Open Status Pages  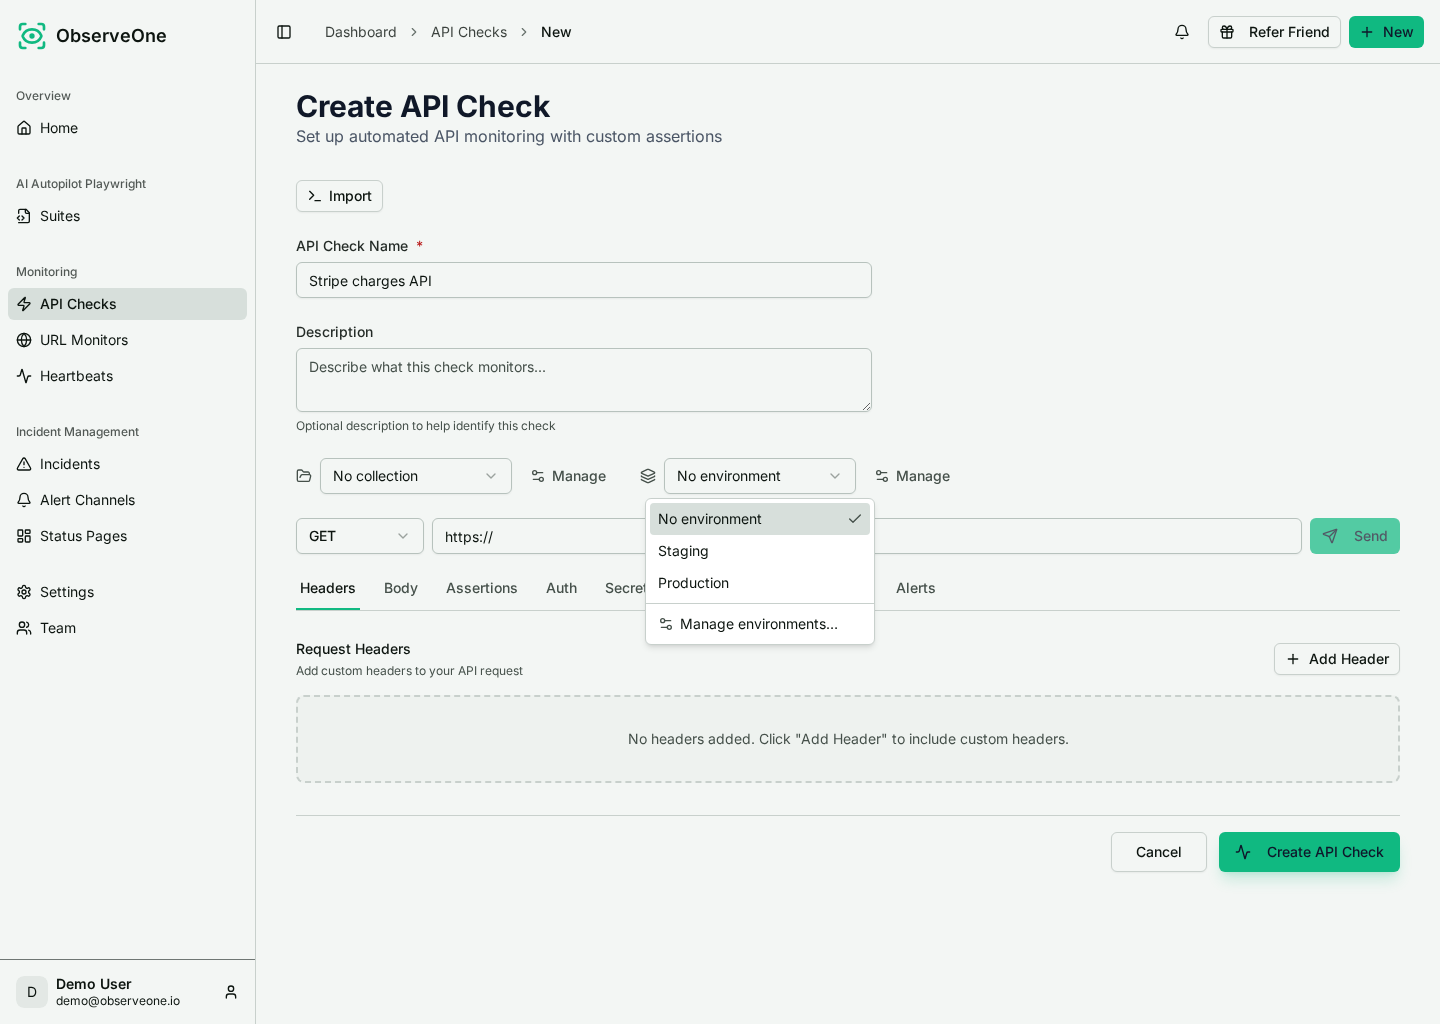[x=127, y=536]
